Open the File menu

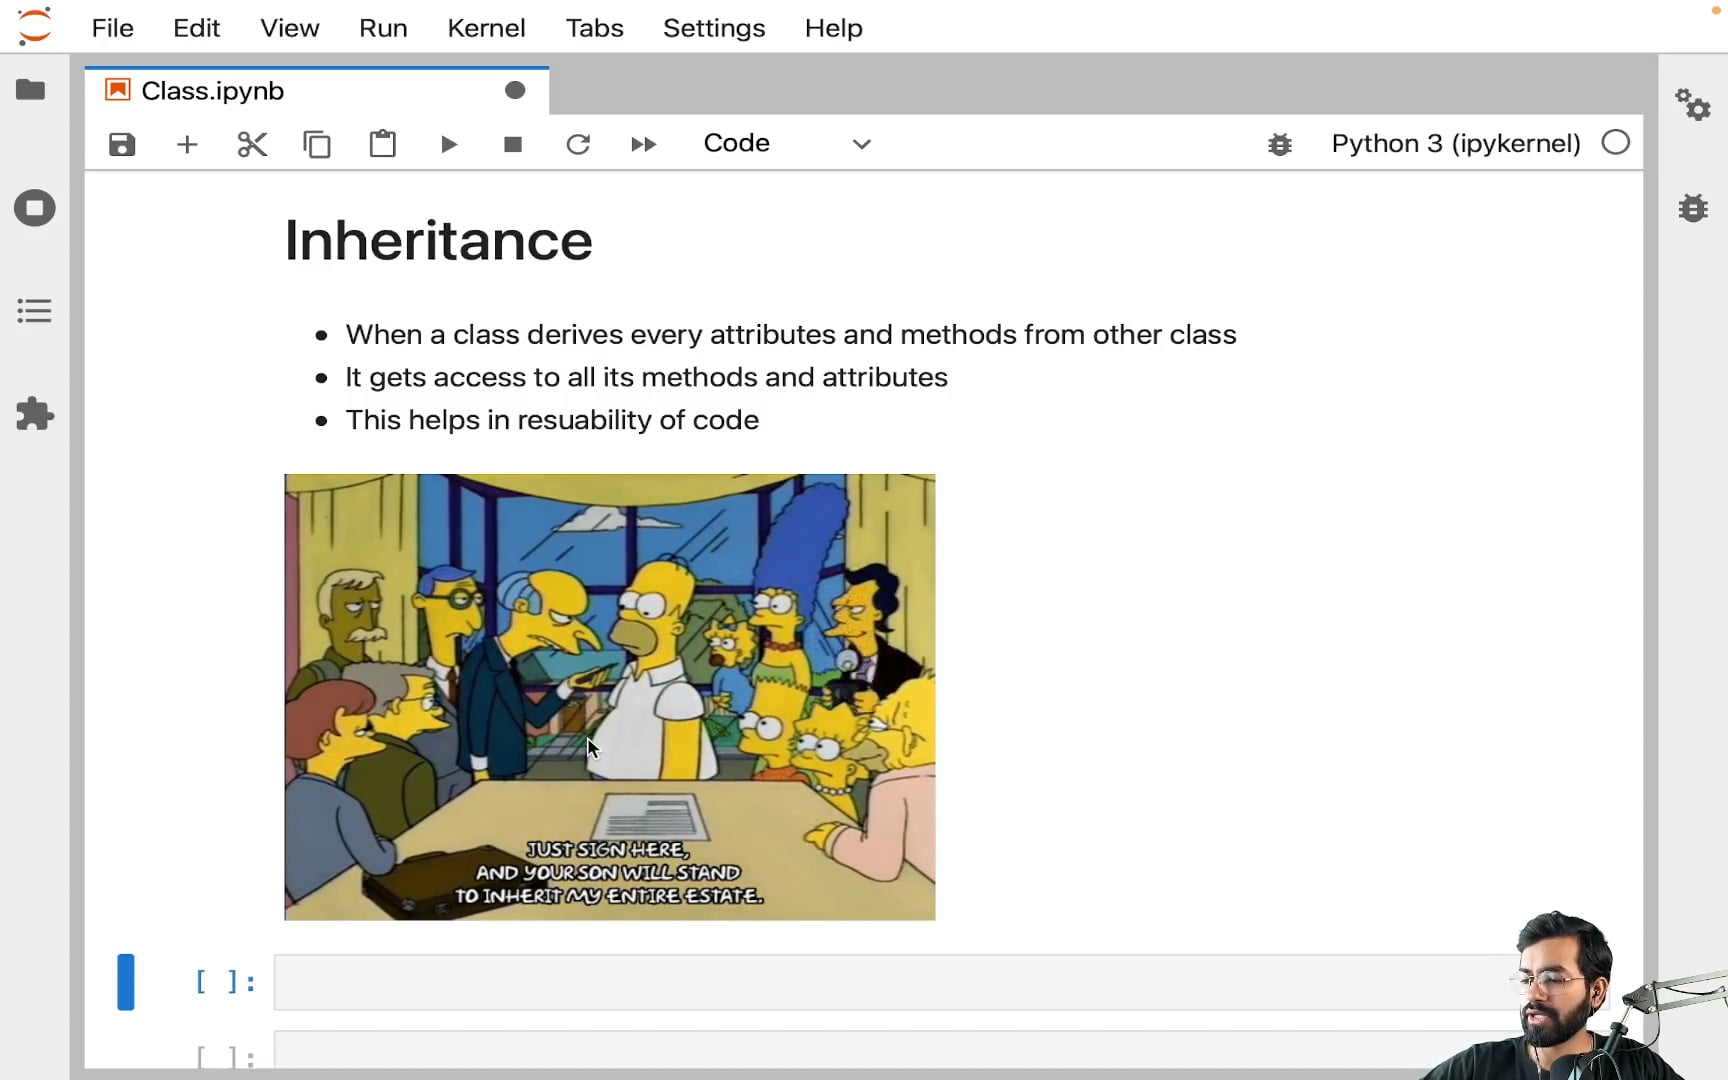[x=112, y=28]
